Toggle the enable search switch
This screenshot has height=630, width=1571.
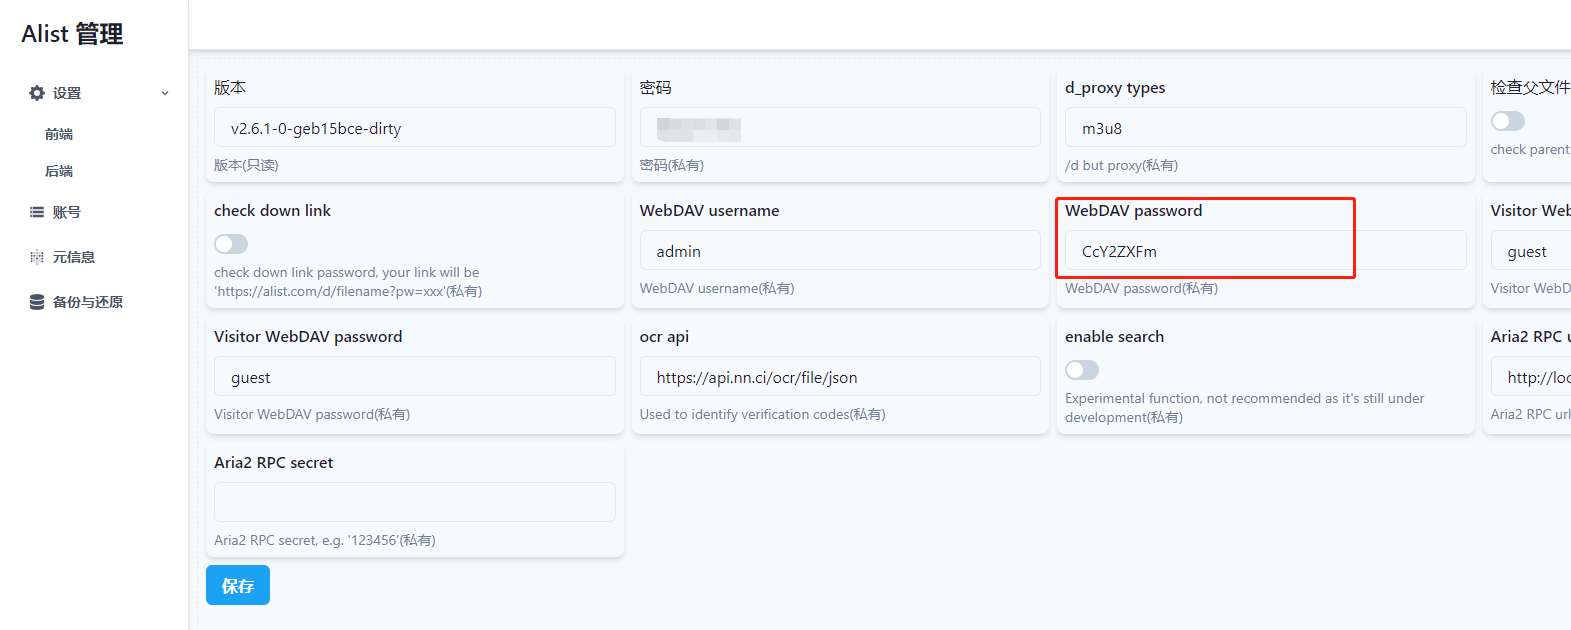pyautogui.click(x=1082, y=370)
